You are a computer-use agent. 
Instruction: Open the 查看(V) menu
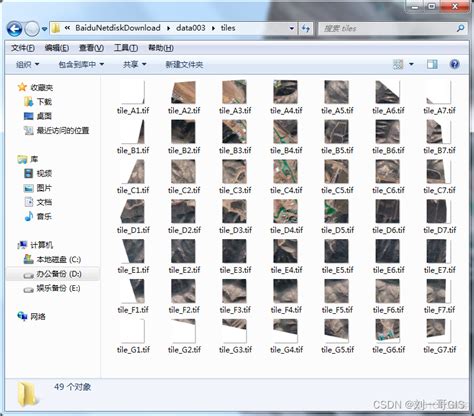[x=91, y=48]
